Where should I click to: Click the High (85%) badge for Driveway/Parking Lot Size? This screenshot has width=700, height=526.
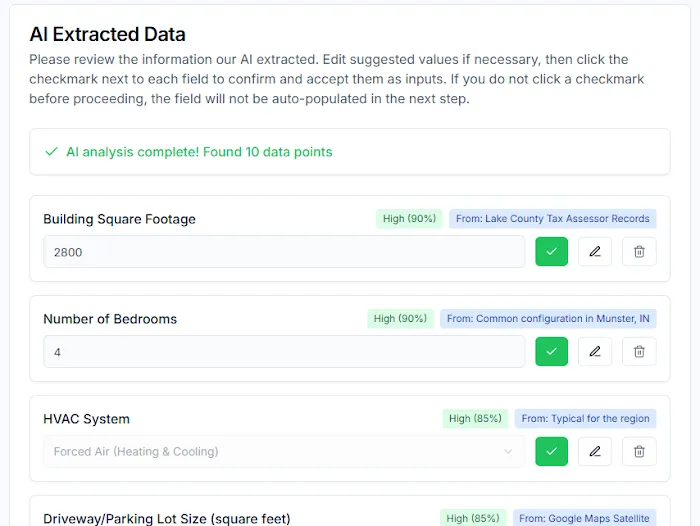click(x=473, y=518)
